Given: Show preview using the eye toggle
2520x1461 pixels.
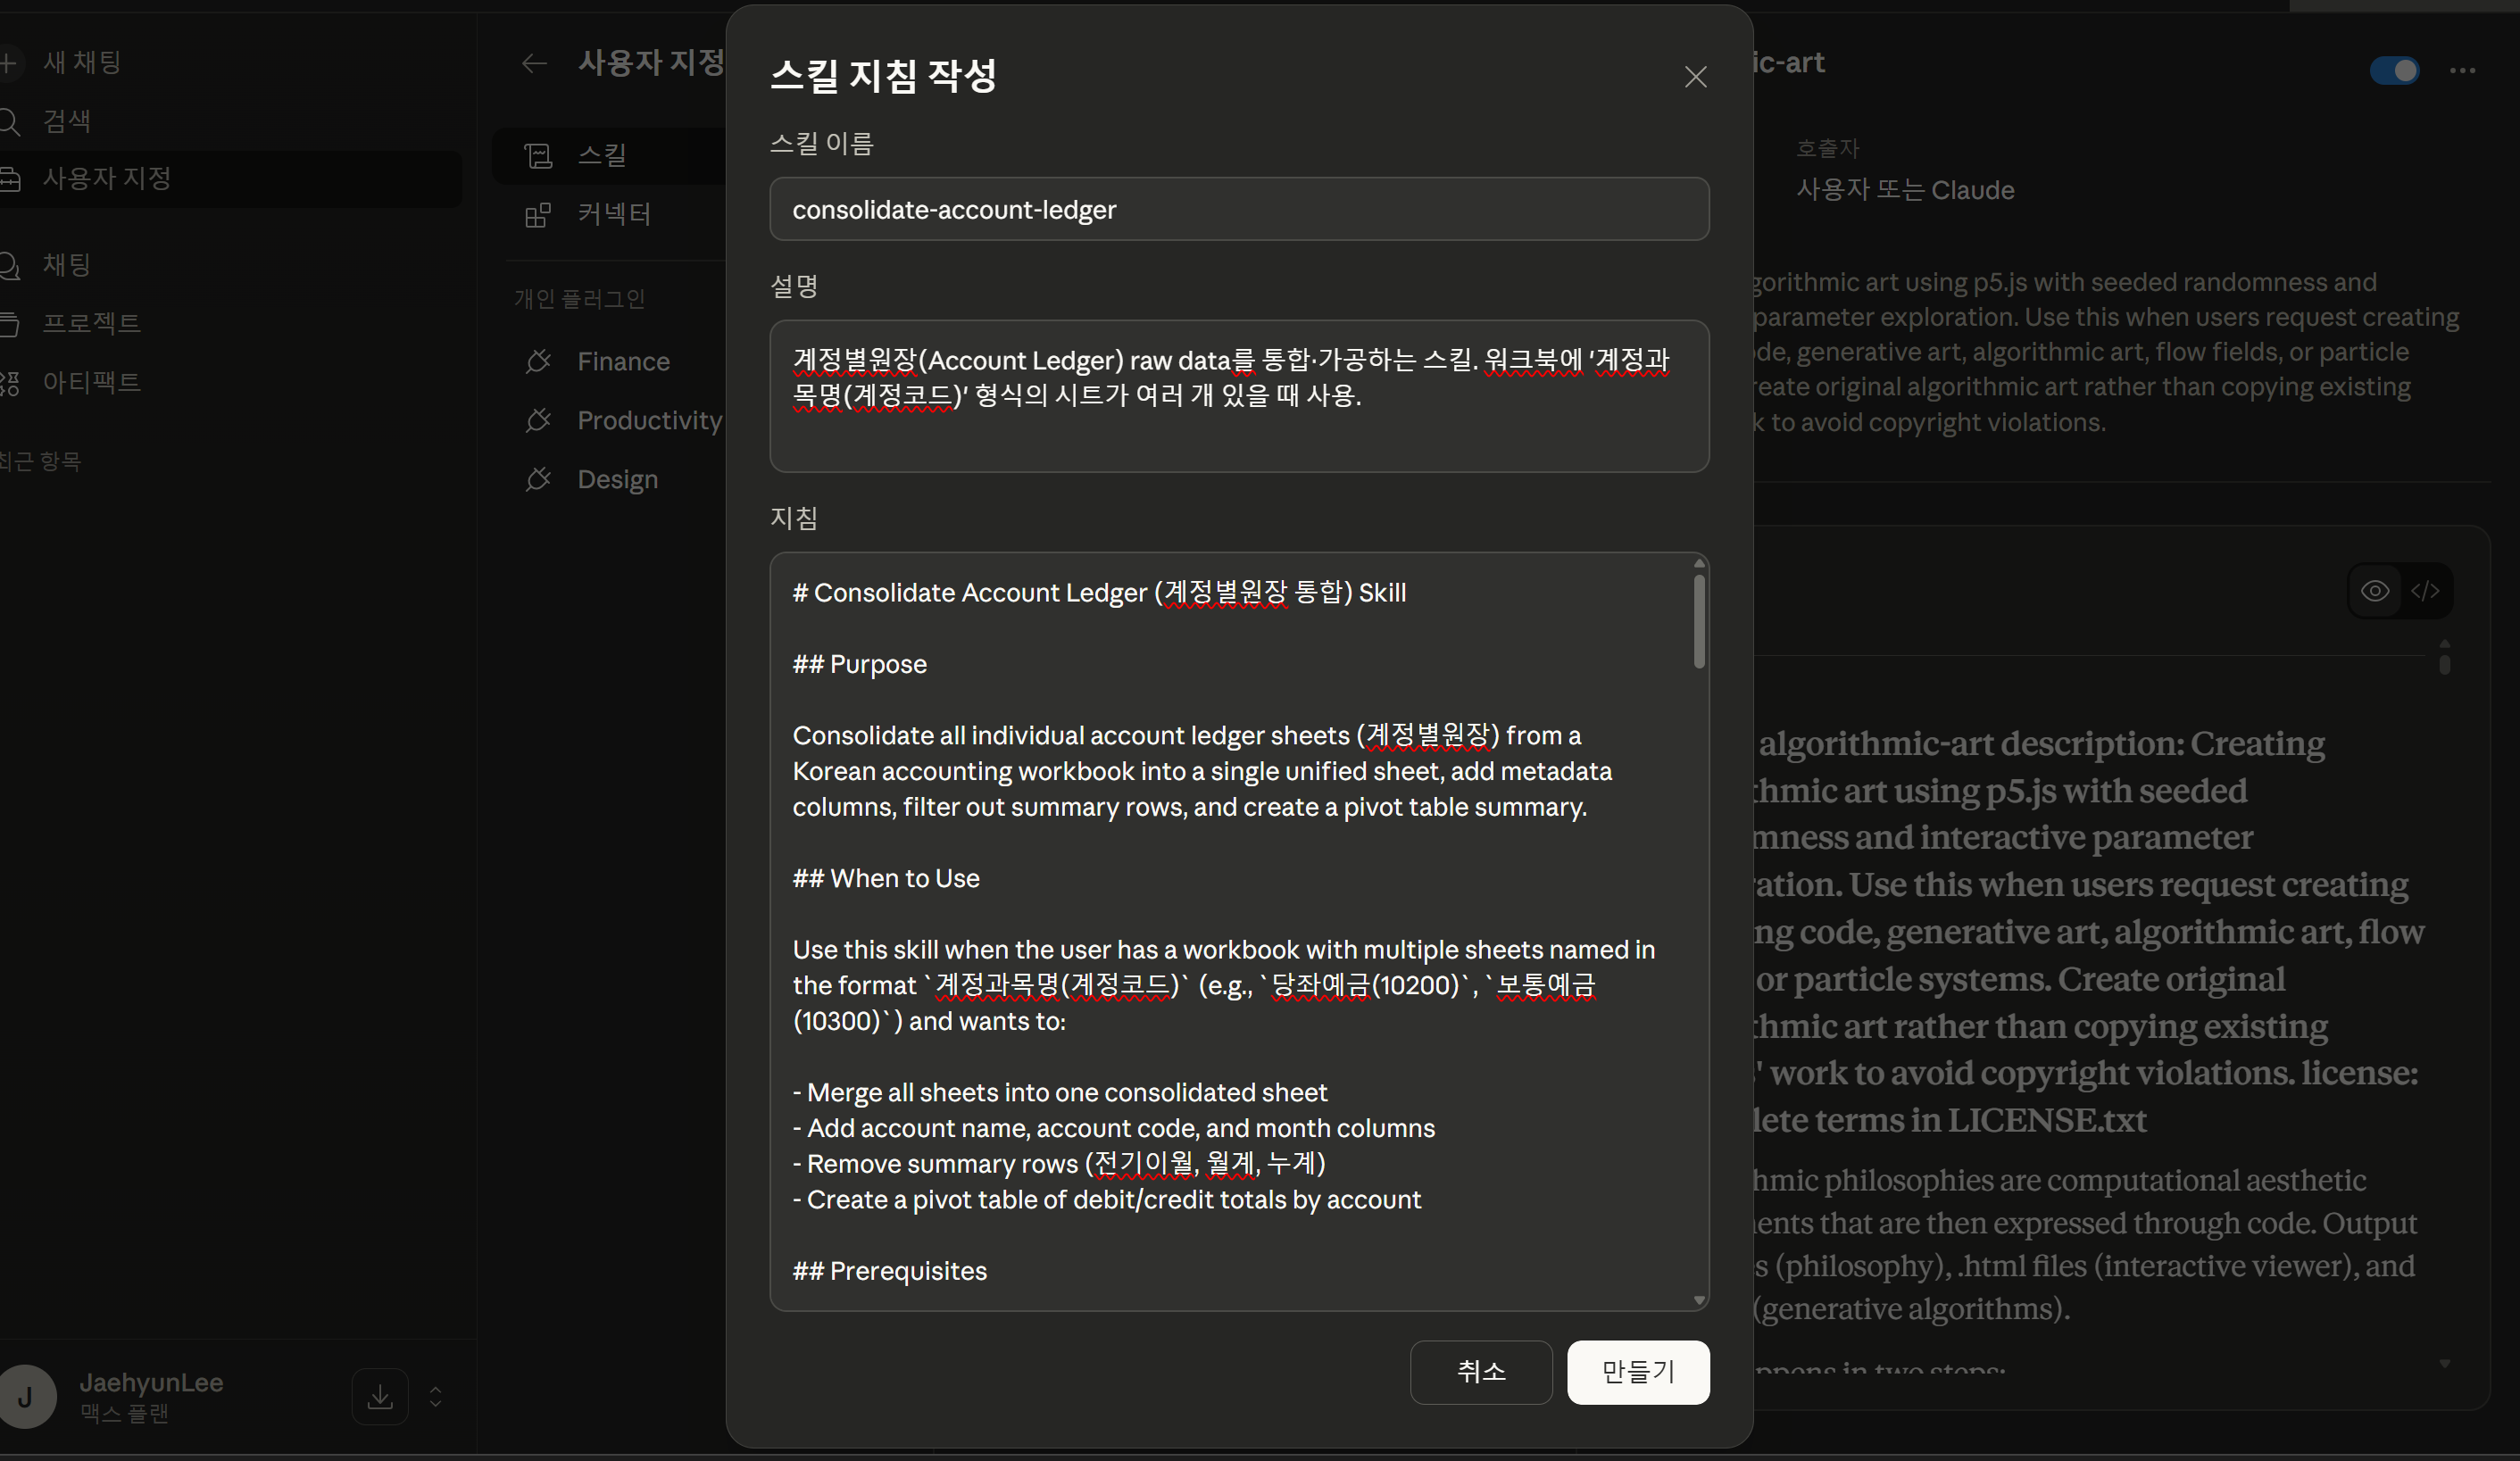Looking at the screenshot, I should [2376, 591].
